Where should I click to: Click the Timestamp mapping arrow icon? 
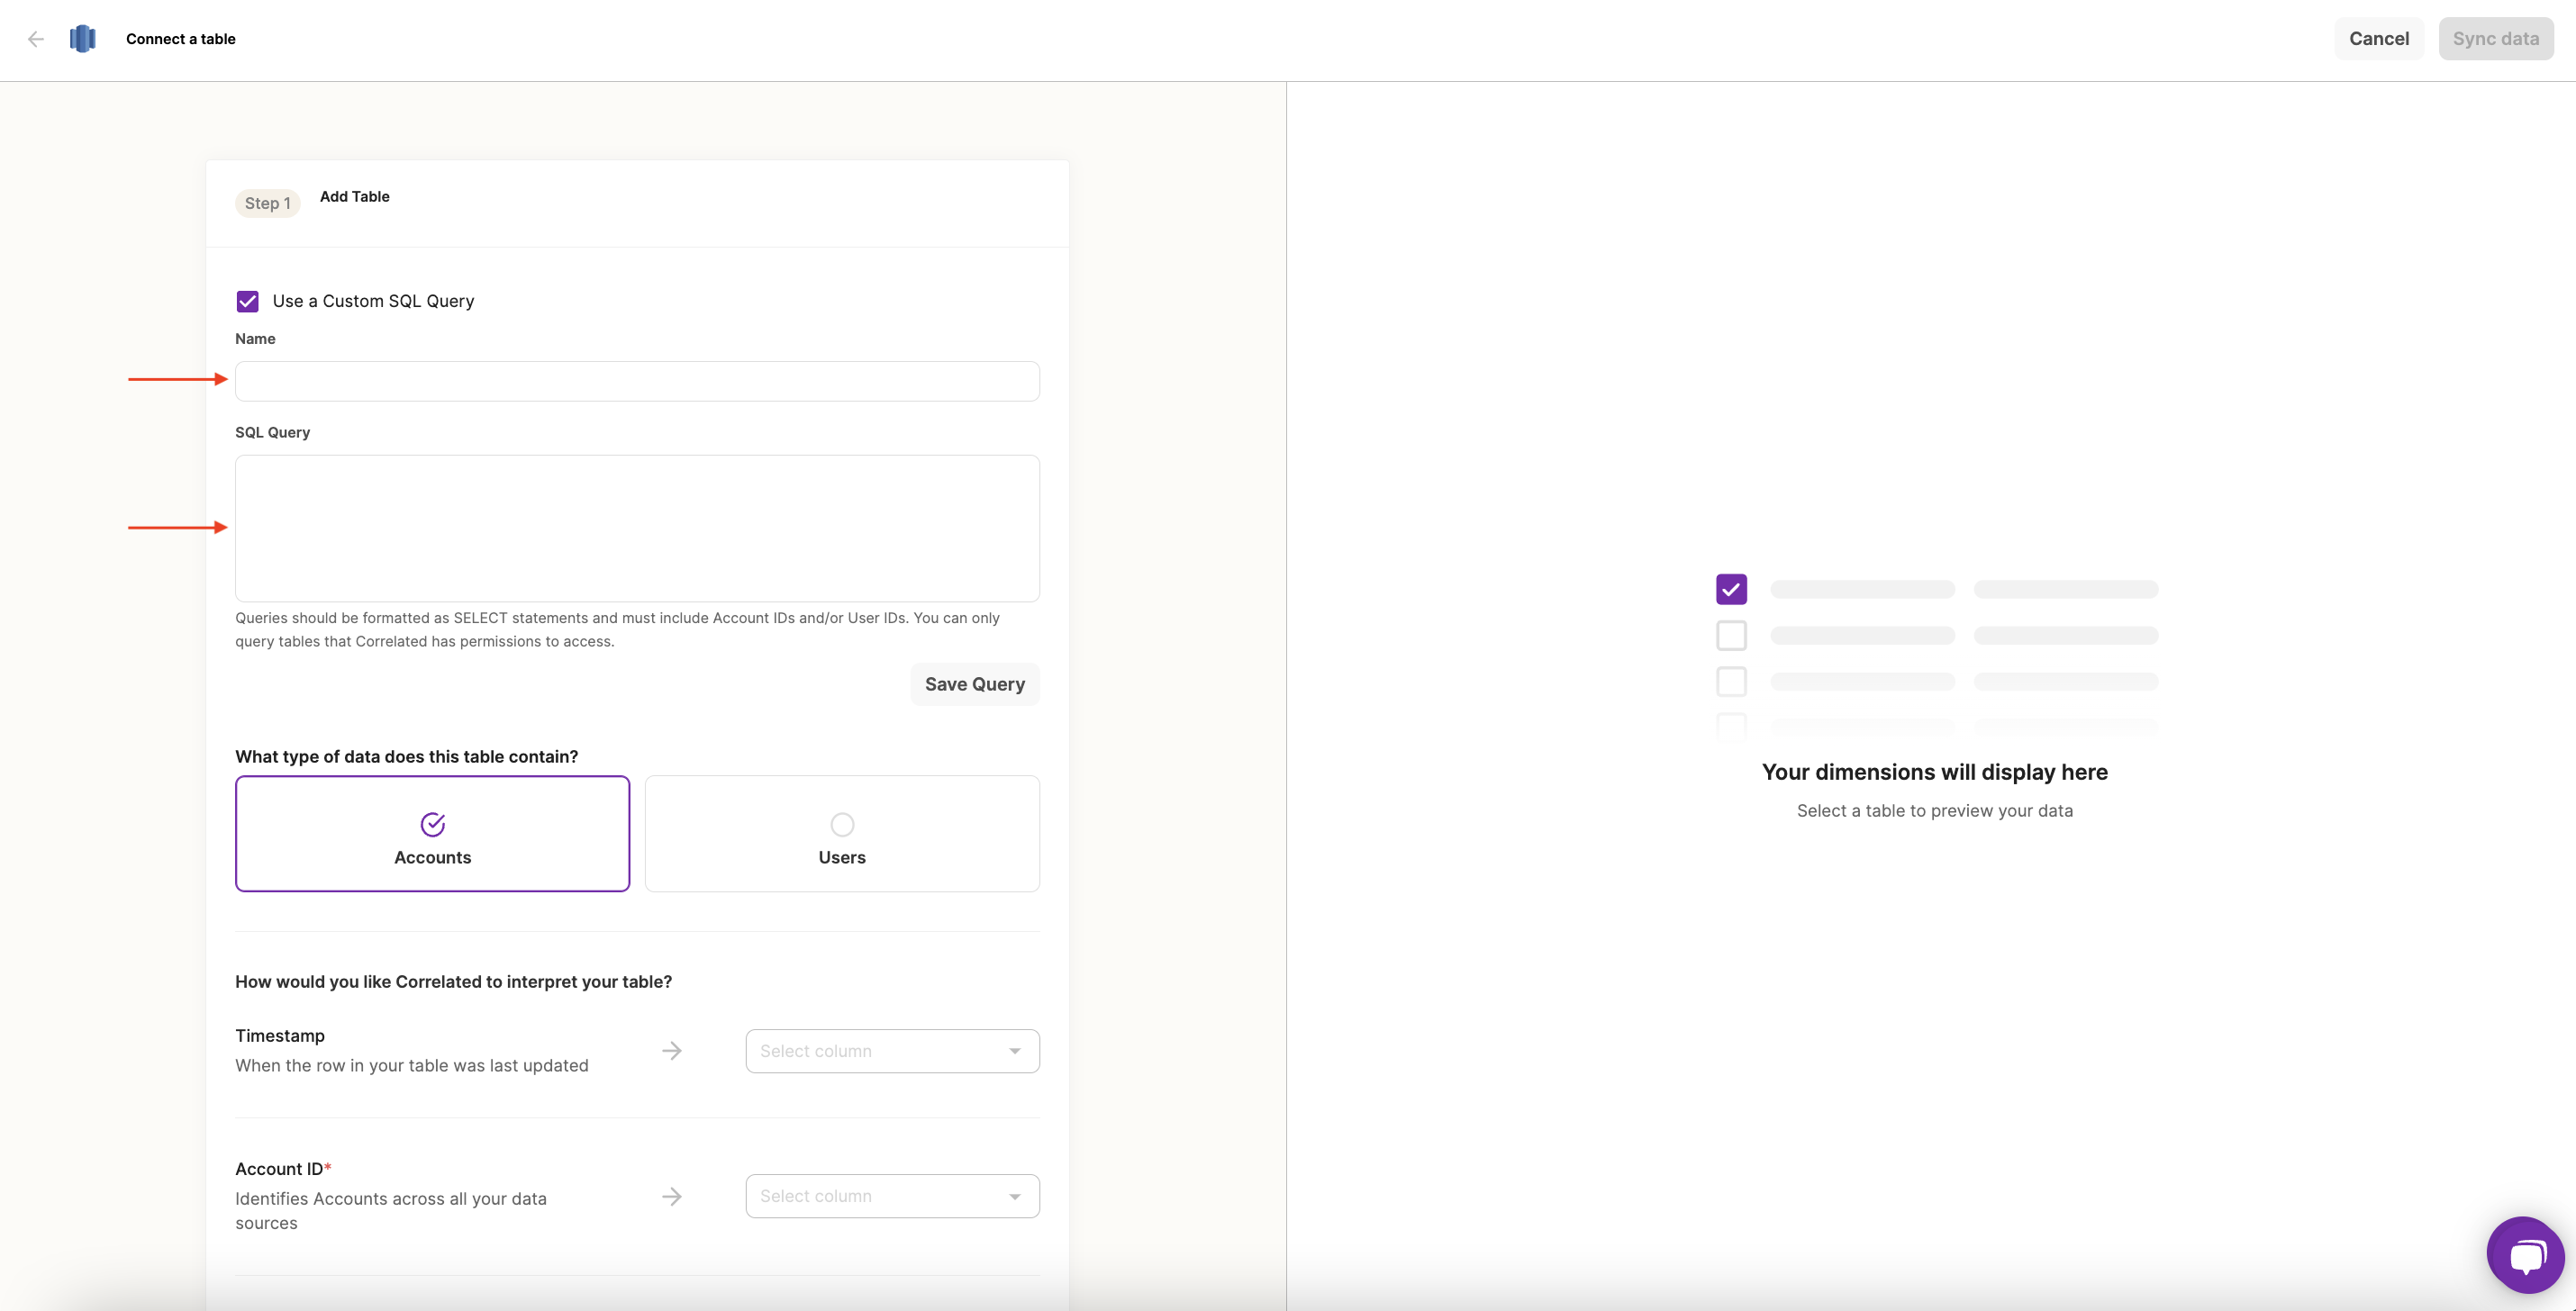click(x=672, y=1051)
